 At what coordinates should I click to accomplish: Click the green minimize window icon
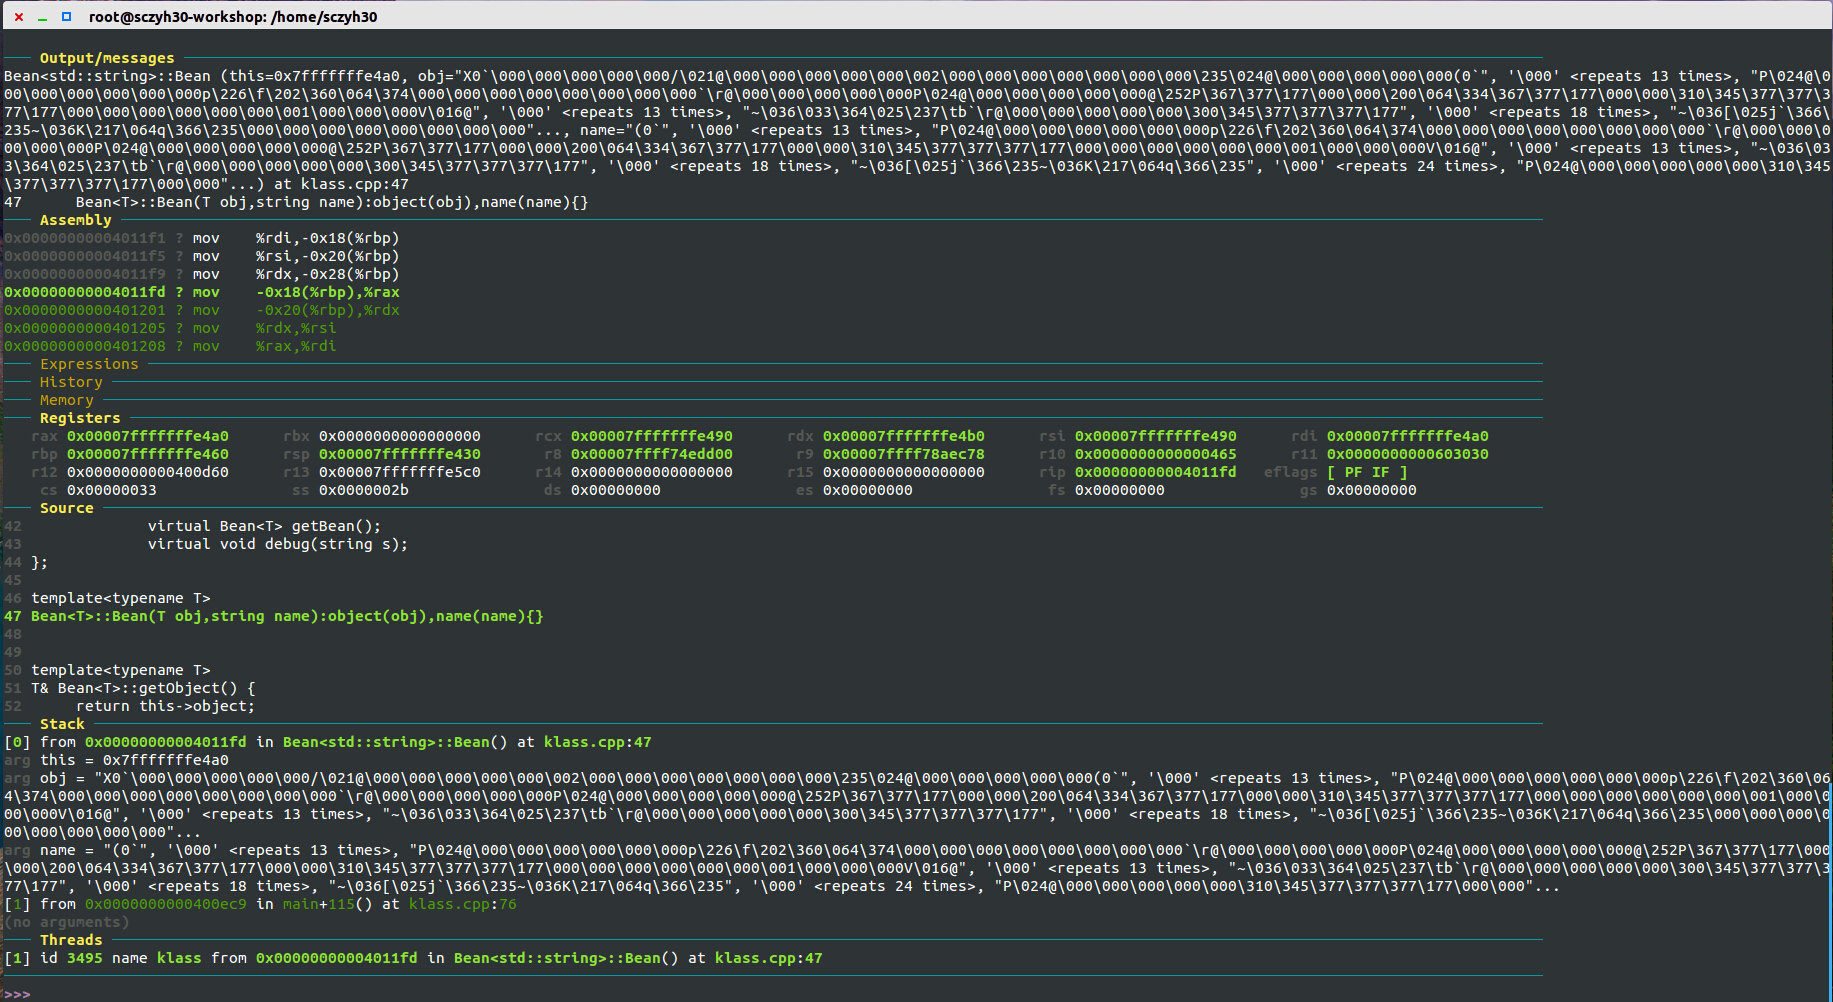click(42, 17)
